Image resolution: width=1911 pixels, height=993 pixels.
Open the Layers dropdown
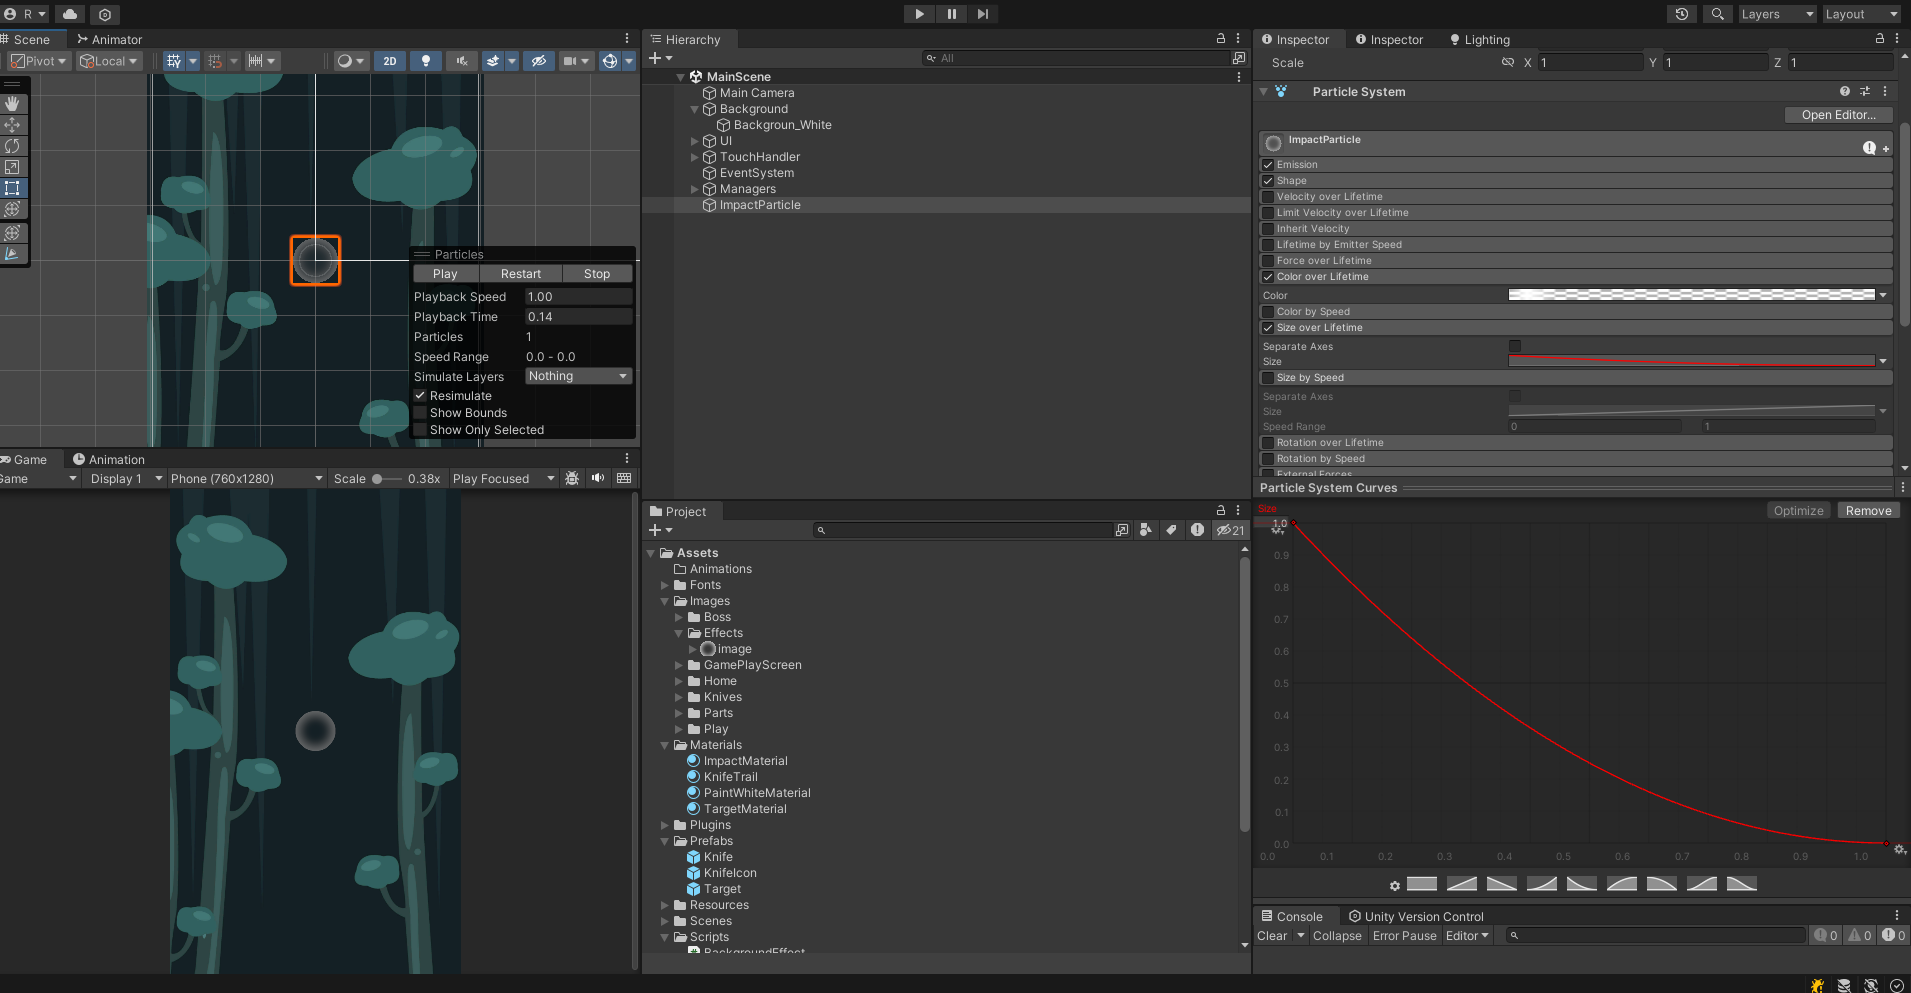pyautogui.click(x=1777, y=14)
